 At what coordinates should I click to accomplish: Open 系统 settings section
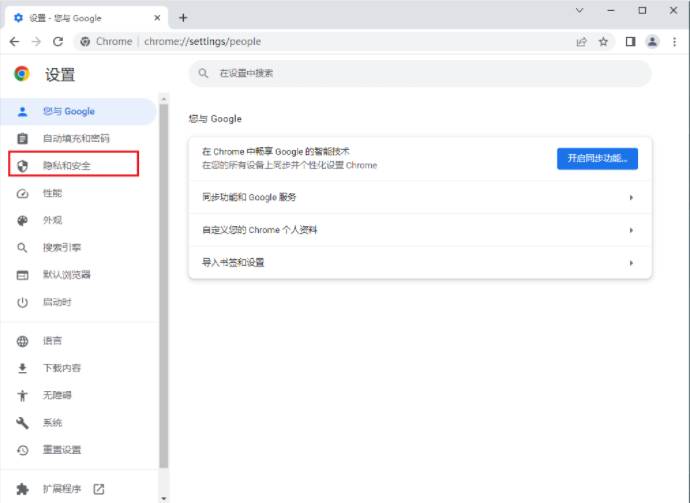click(78, 423)
